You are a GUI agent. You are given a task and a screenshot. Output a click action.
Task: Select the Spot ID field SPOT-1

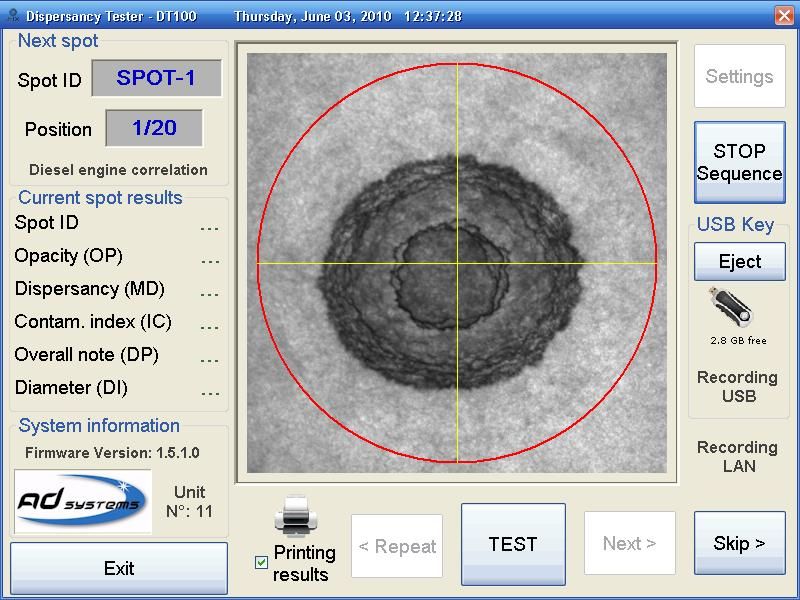(156, 78)
